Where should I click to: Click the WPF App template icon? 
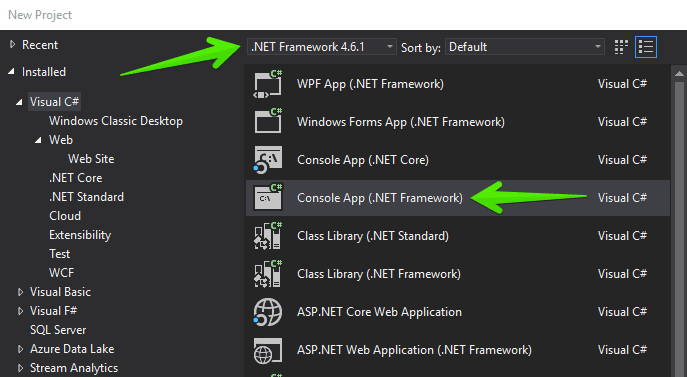point(268,84)
